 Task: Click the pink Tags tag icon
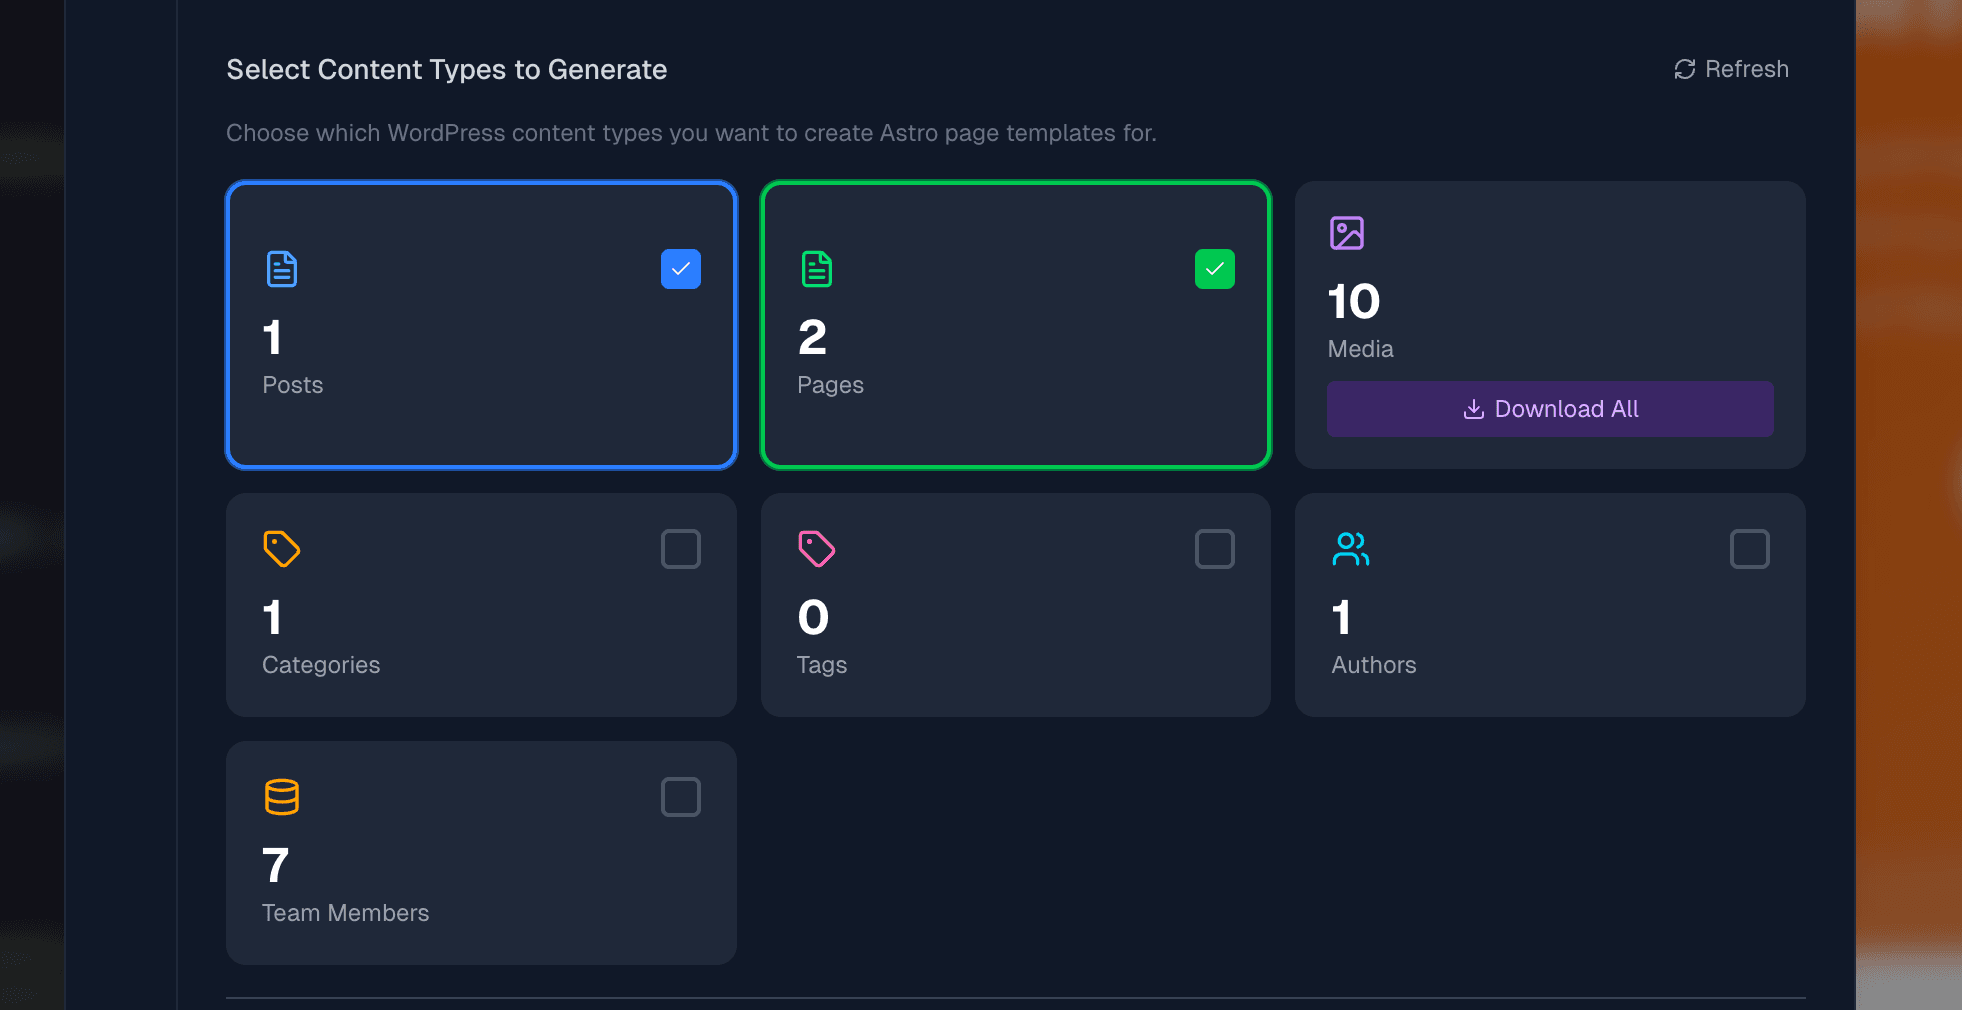pyautogui.click(x=816, y=549)
